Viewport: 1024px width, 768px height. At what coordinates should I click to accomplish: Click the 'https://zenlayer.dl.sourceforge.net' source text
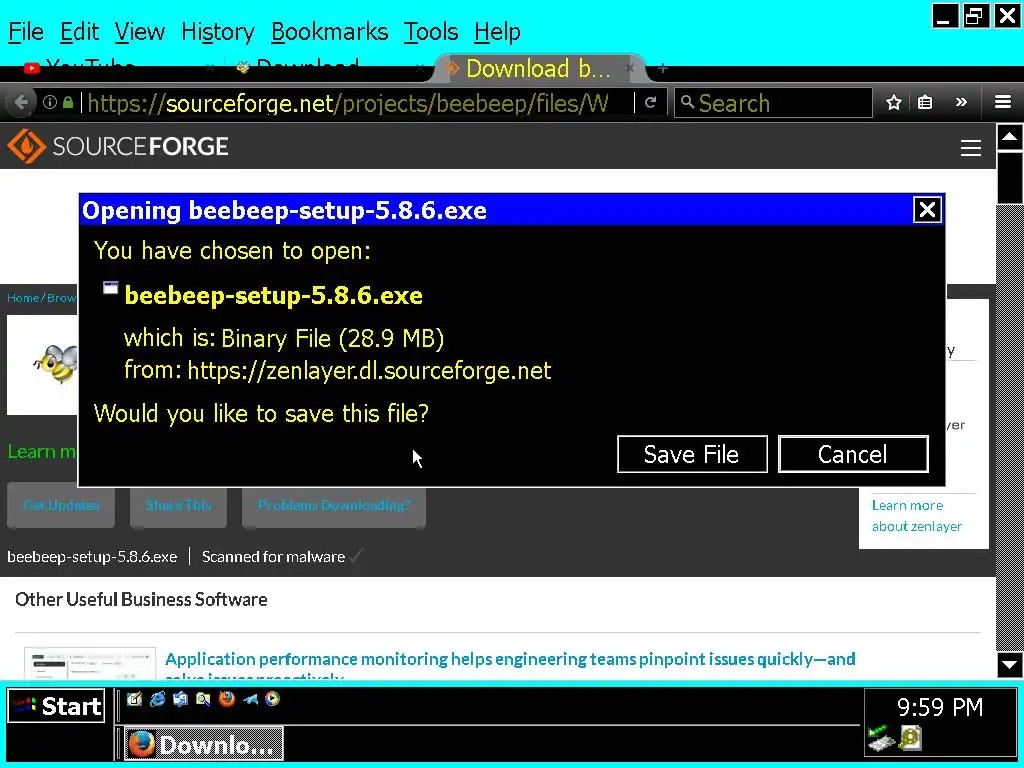pyautogui.click(x=369, y=370)
